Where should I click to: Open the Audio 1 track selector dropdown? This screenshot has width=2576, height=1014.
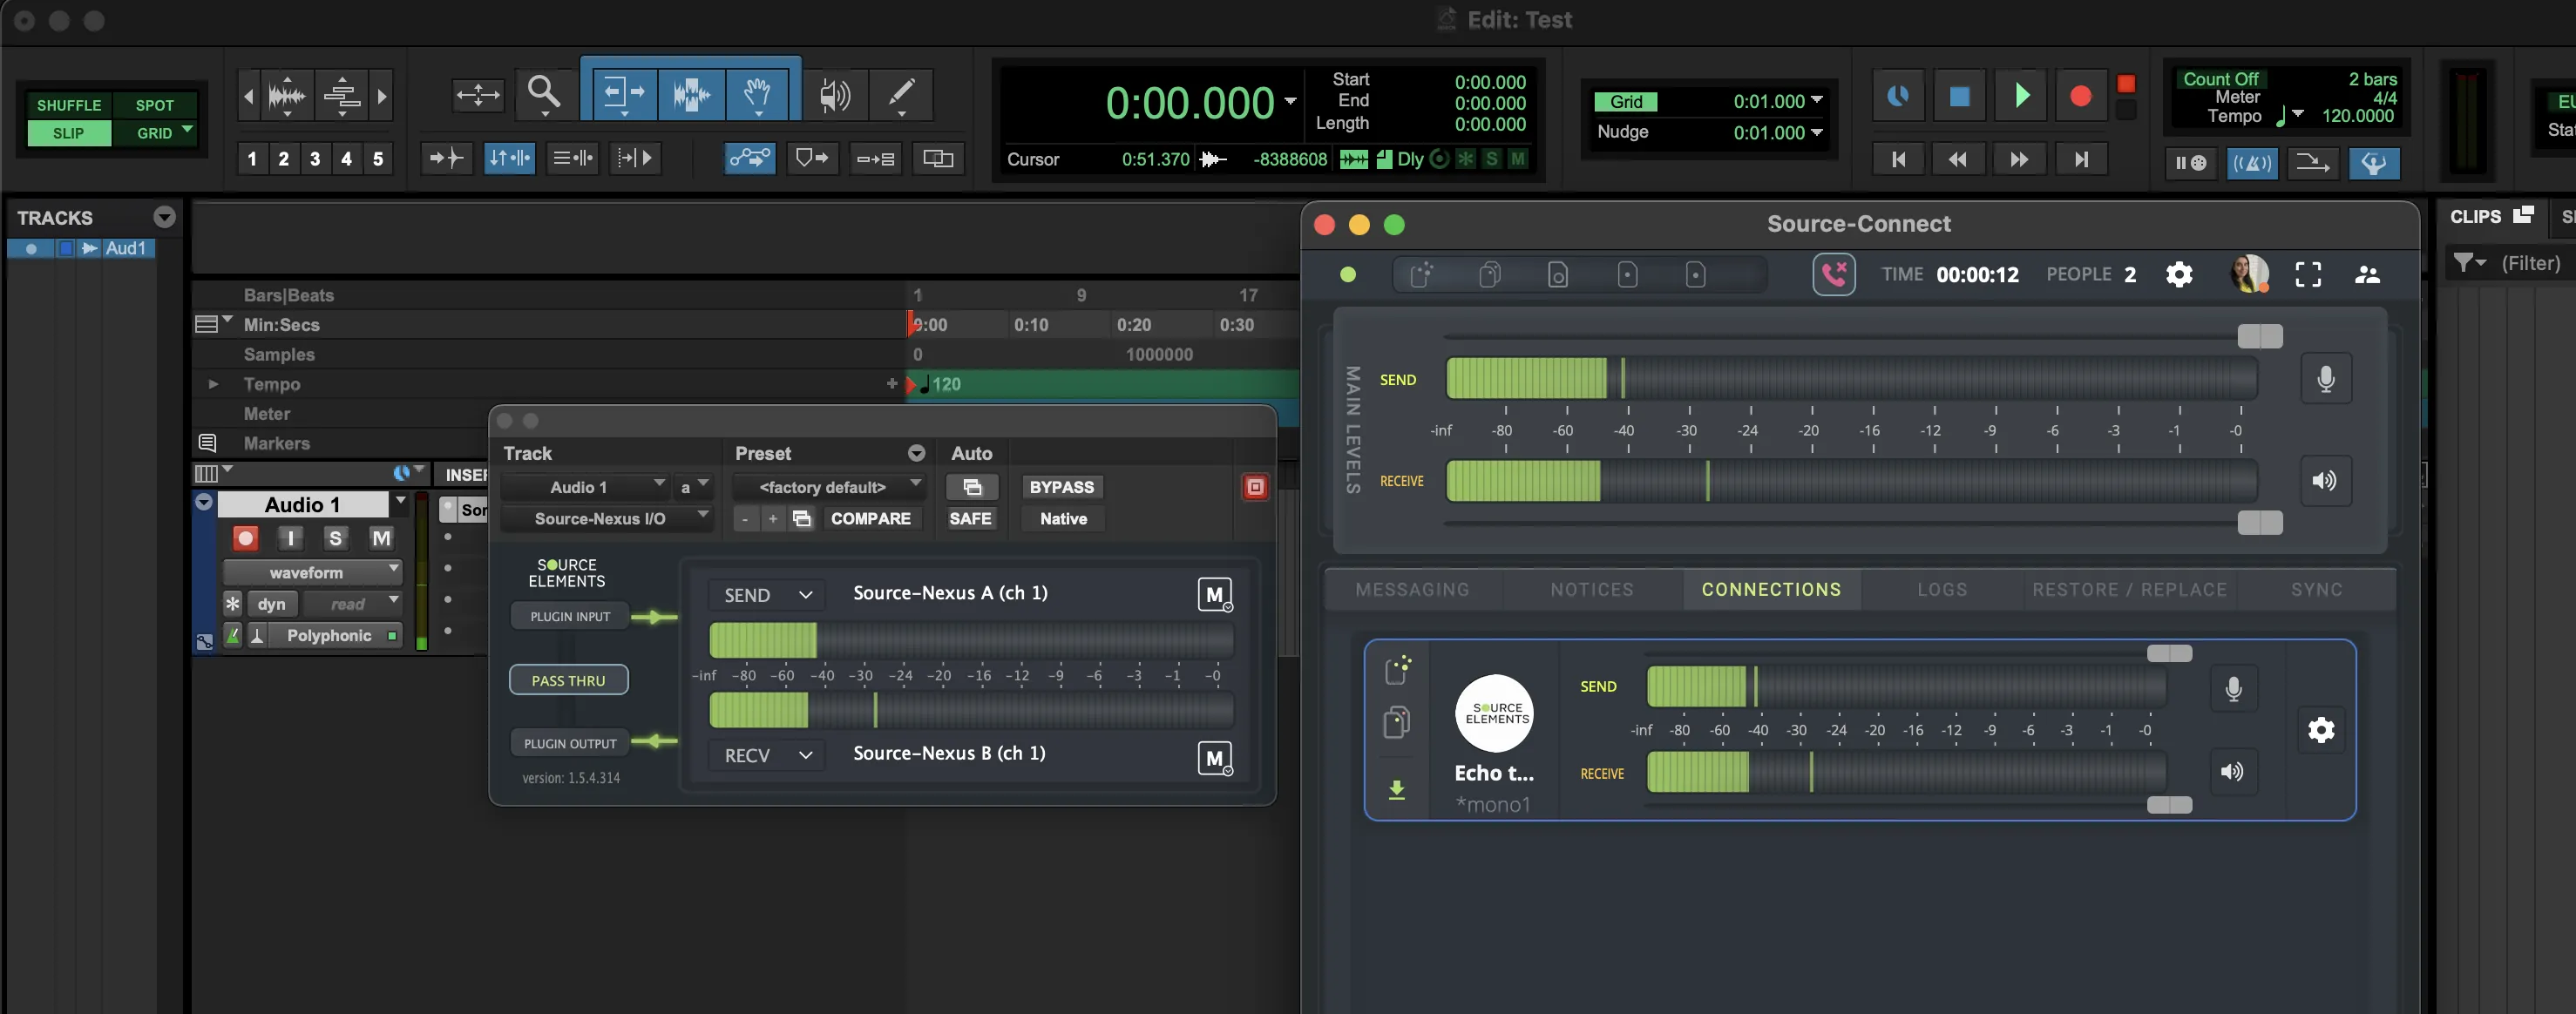[585, 487]
